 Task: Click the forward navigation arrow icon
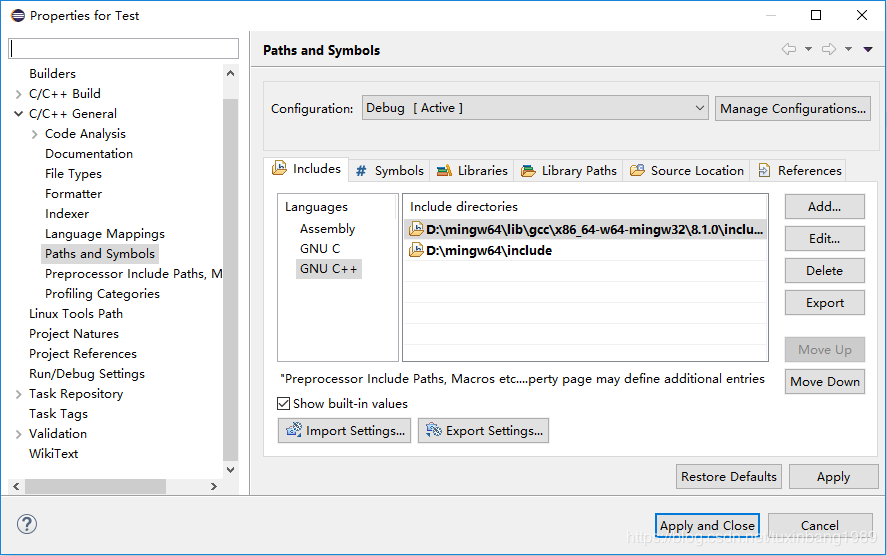pyautogui.click(x=828, y=49)
